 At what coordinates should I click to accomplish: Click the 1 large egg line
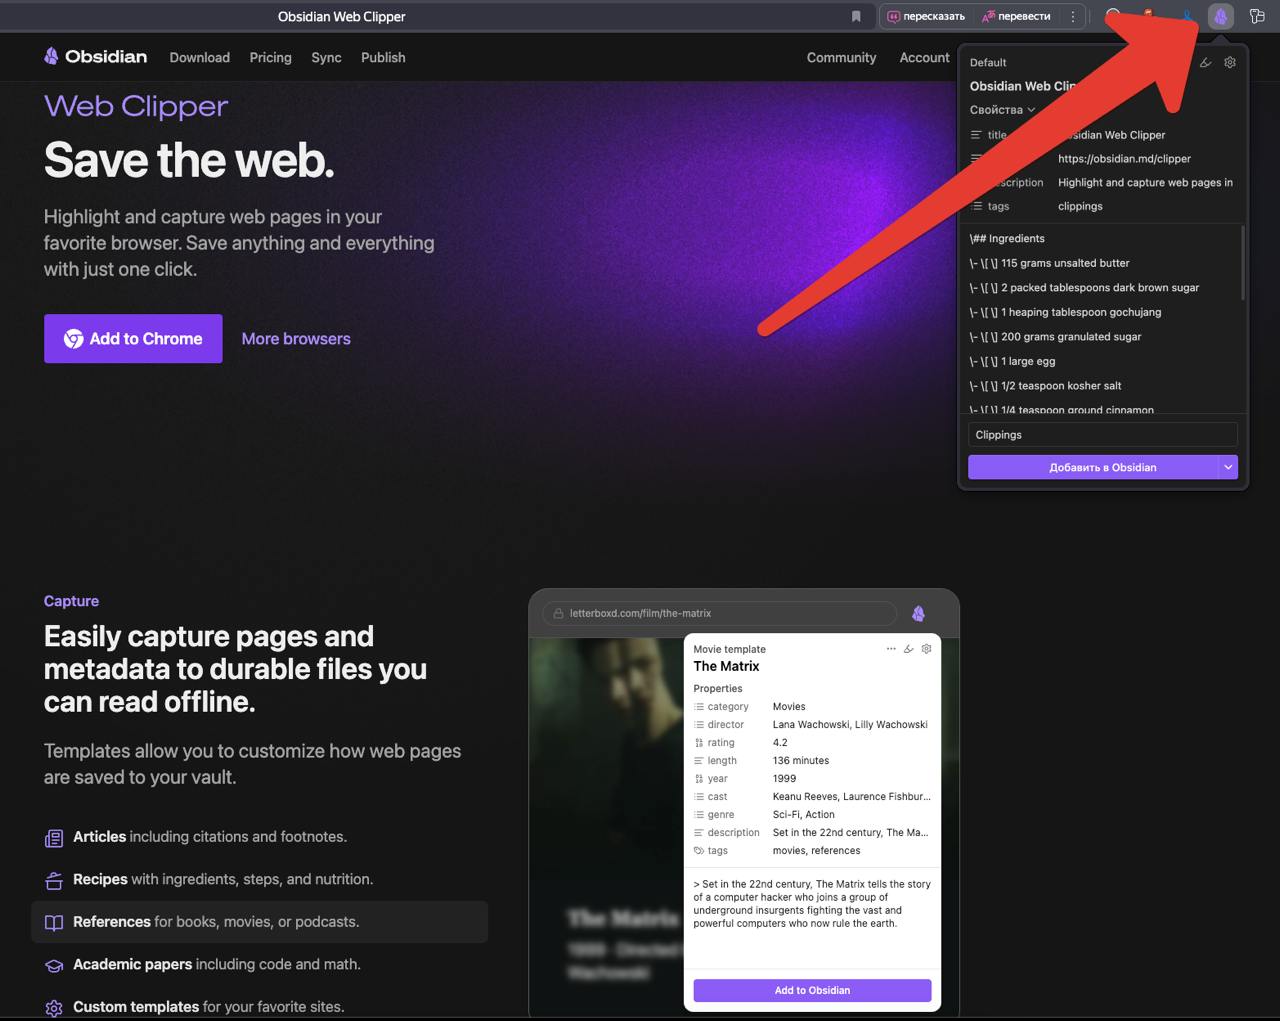1012,361
